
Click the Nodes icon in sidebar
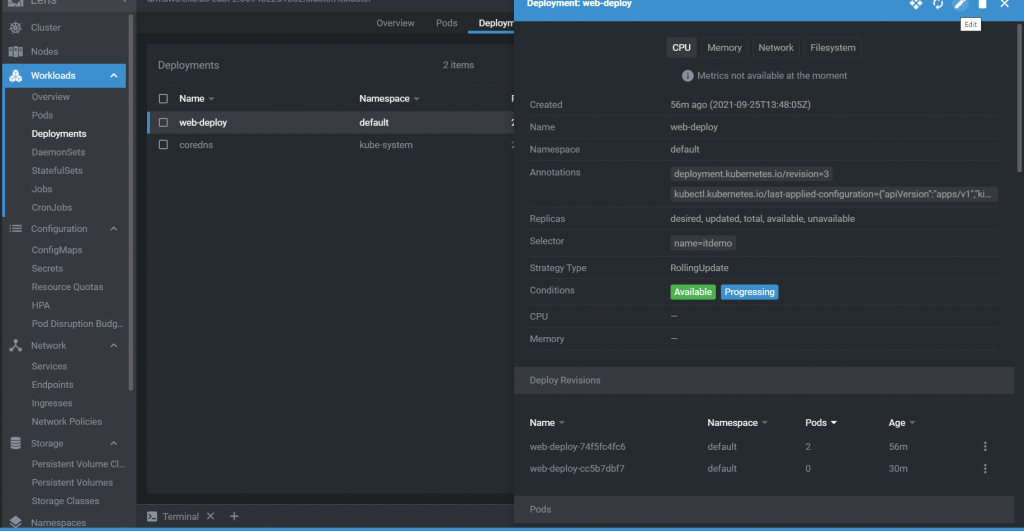coord(16,52)
